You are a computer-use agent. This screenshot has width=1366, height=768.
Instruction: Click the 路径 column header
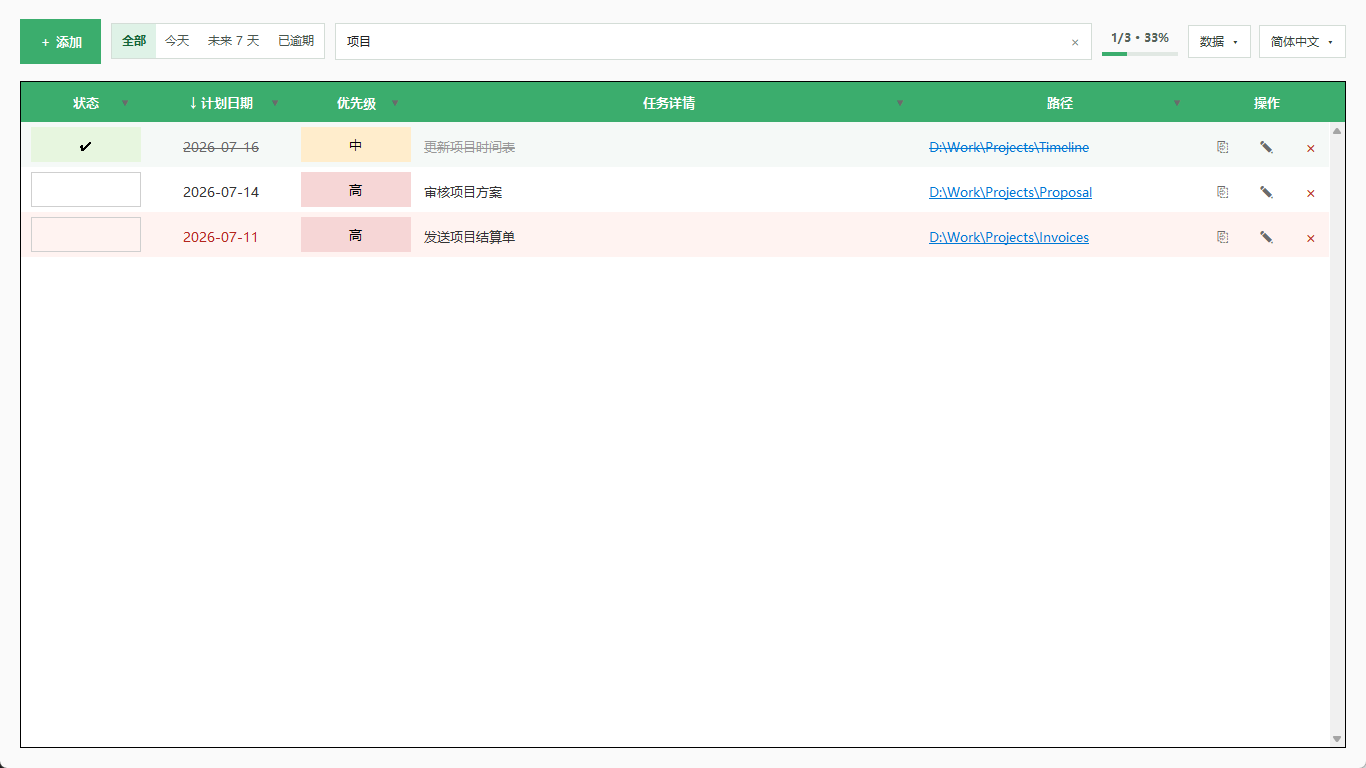pos(1060,103)
